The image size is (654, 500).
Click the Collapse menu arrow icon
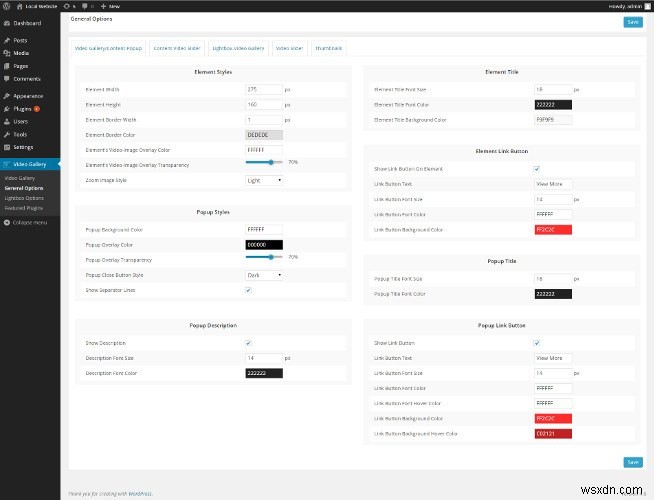tap(7, 223)
